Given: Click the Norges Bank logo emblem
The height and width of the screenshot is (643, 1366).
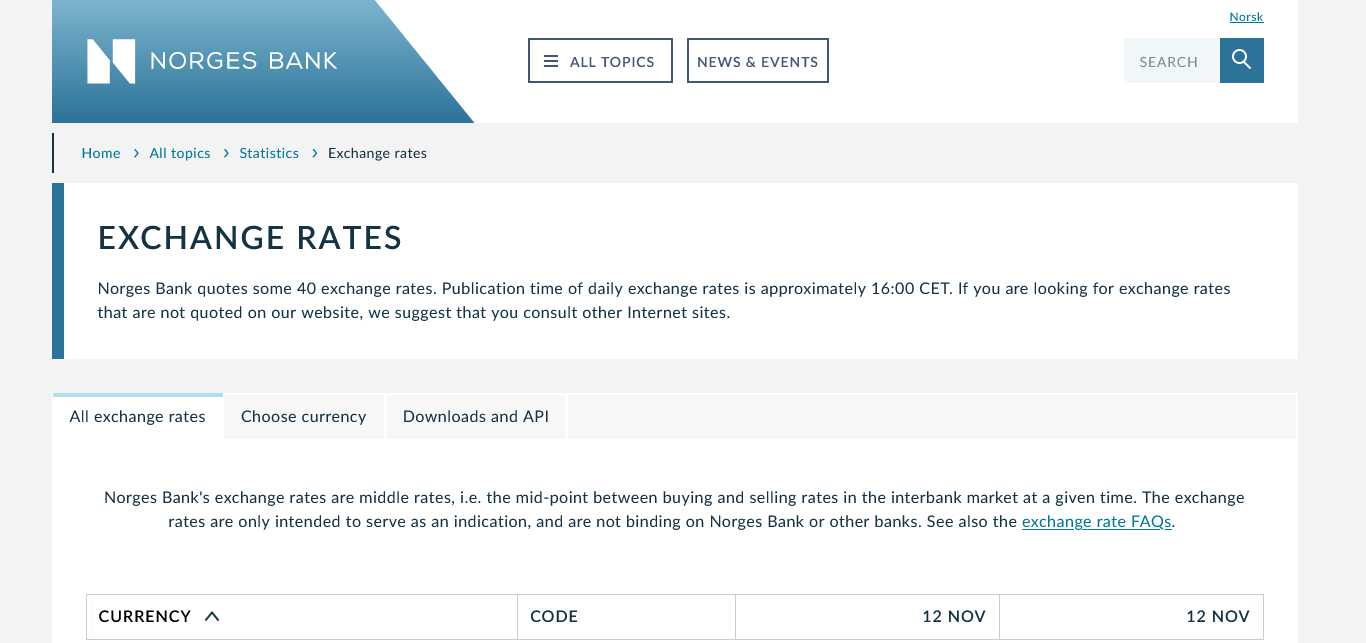Looking at the screenshot, I should (x=111, y=61).
